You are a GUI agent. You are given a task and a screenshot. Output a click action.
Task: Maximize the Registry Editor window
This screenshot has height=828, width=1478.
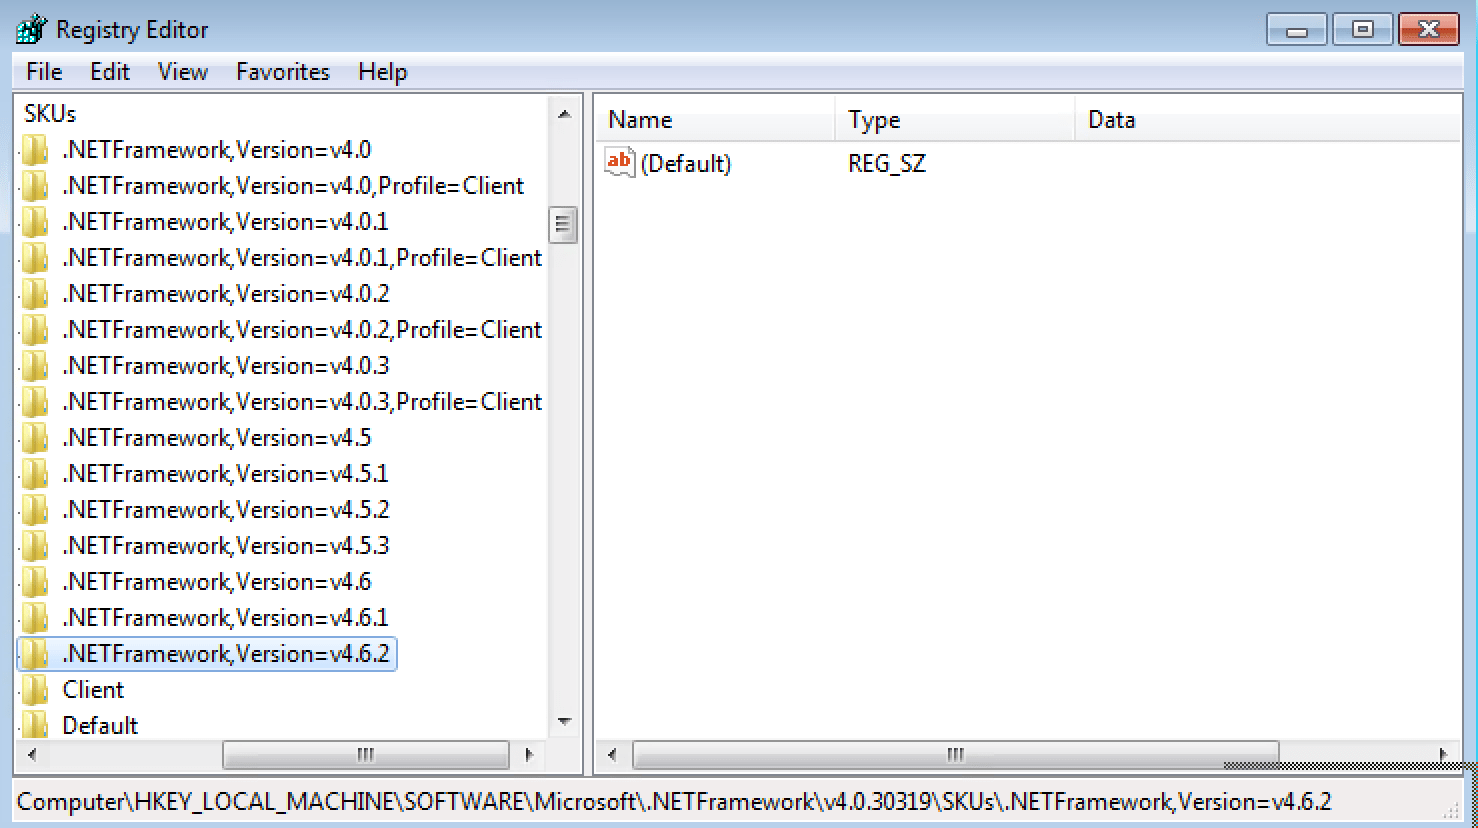1362,30
